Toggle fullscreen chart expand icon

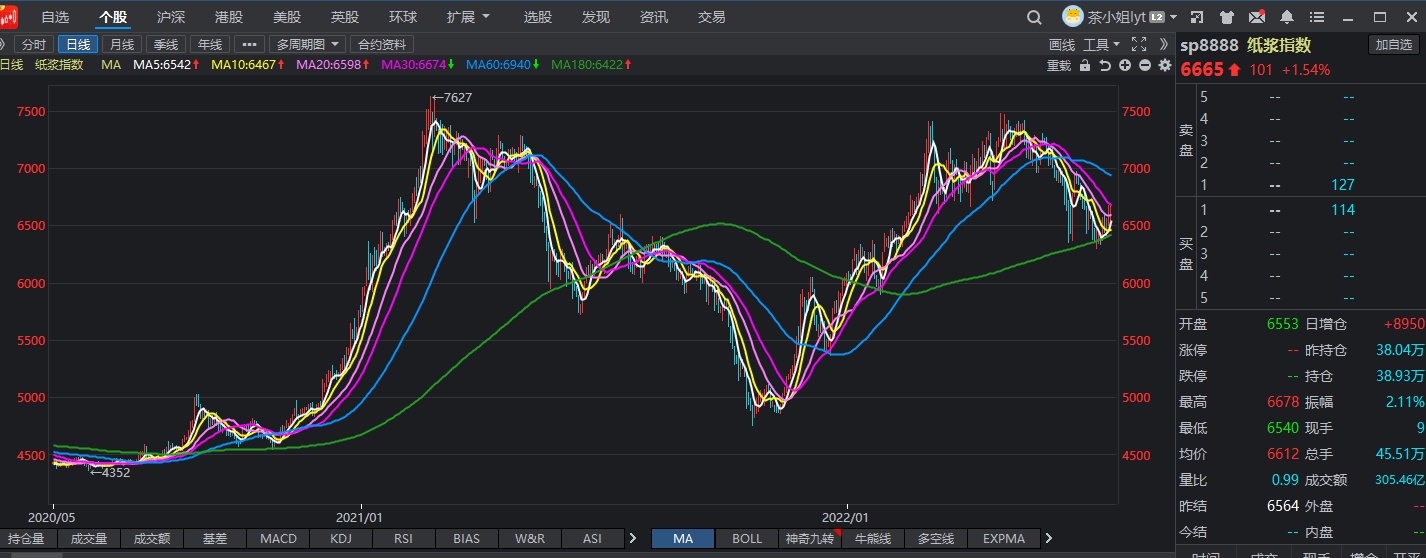tap(1138, 44)
